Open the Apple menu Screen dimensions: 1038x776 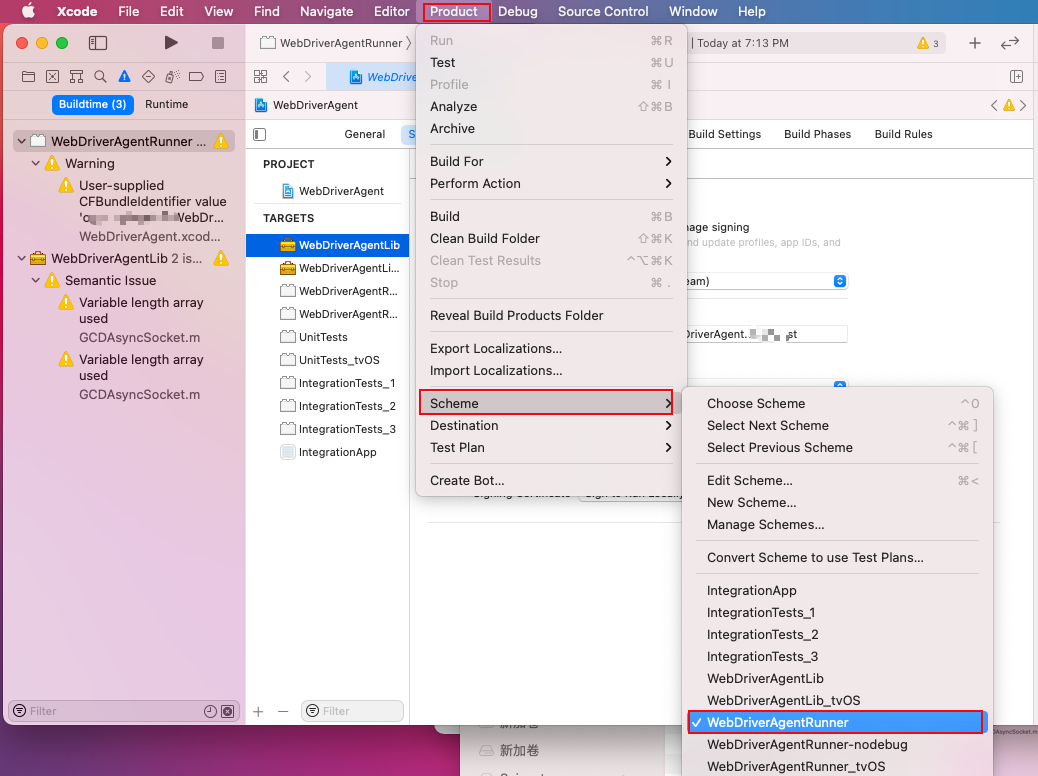click(x=28, y=11)
